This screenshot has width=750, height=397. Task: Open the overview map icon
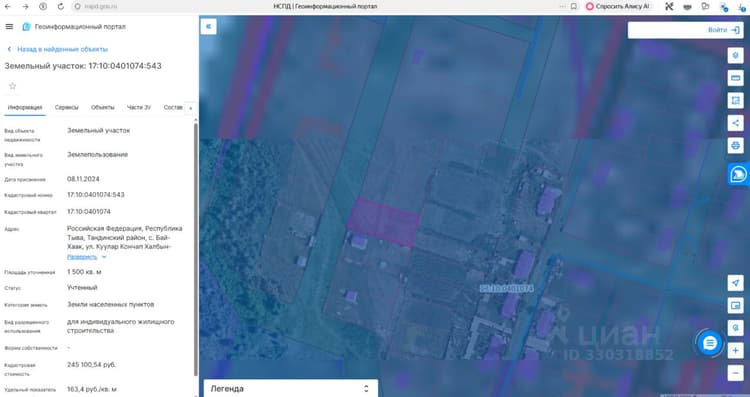[x=736, y=305]
